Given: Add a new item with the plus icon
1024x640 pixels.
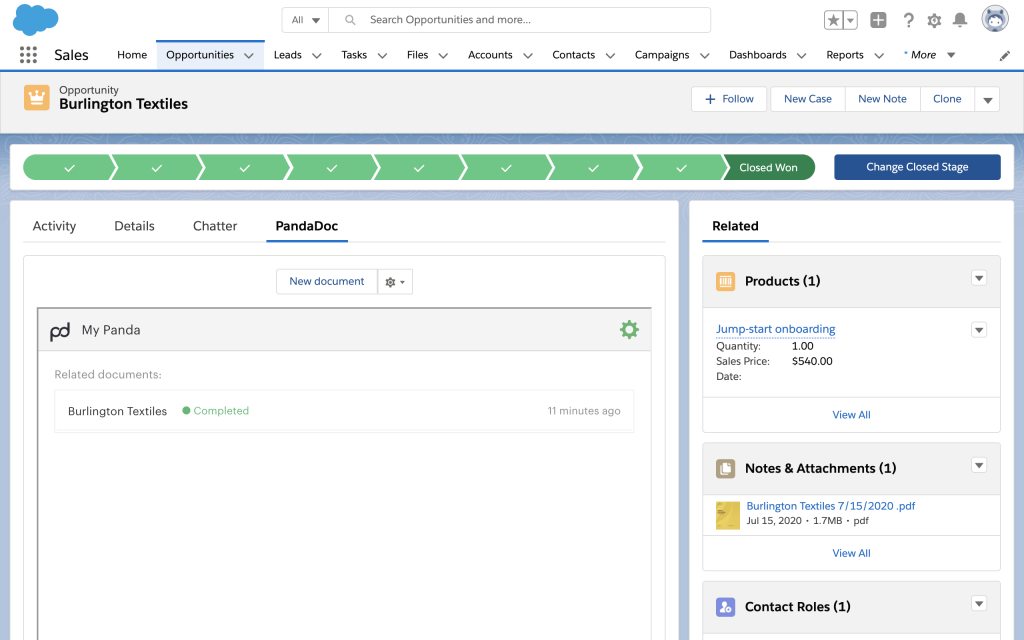Looking at the screenshot, I should pos(878,19).
